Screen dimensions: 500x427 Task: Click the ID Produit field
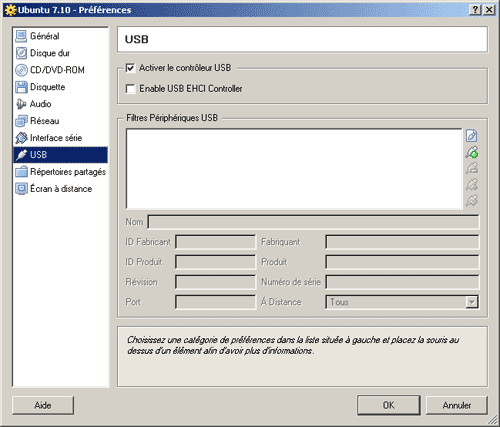[x=215, y=262]
